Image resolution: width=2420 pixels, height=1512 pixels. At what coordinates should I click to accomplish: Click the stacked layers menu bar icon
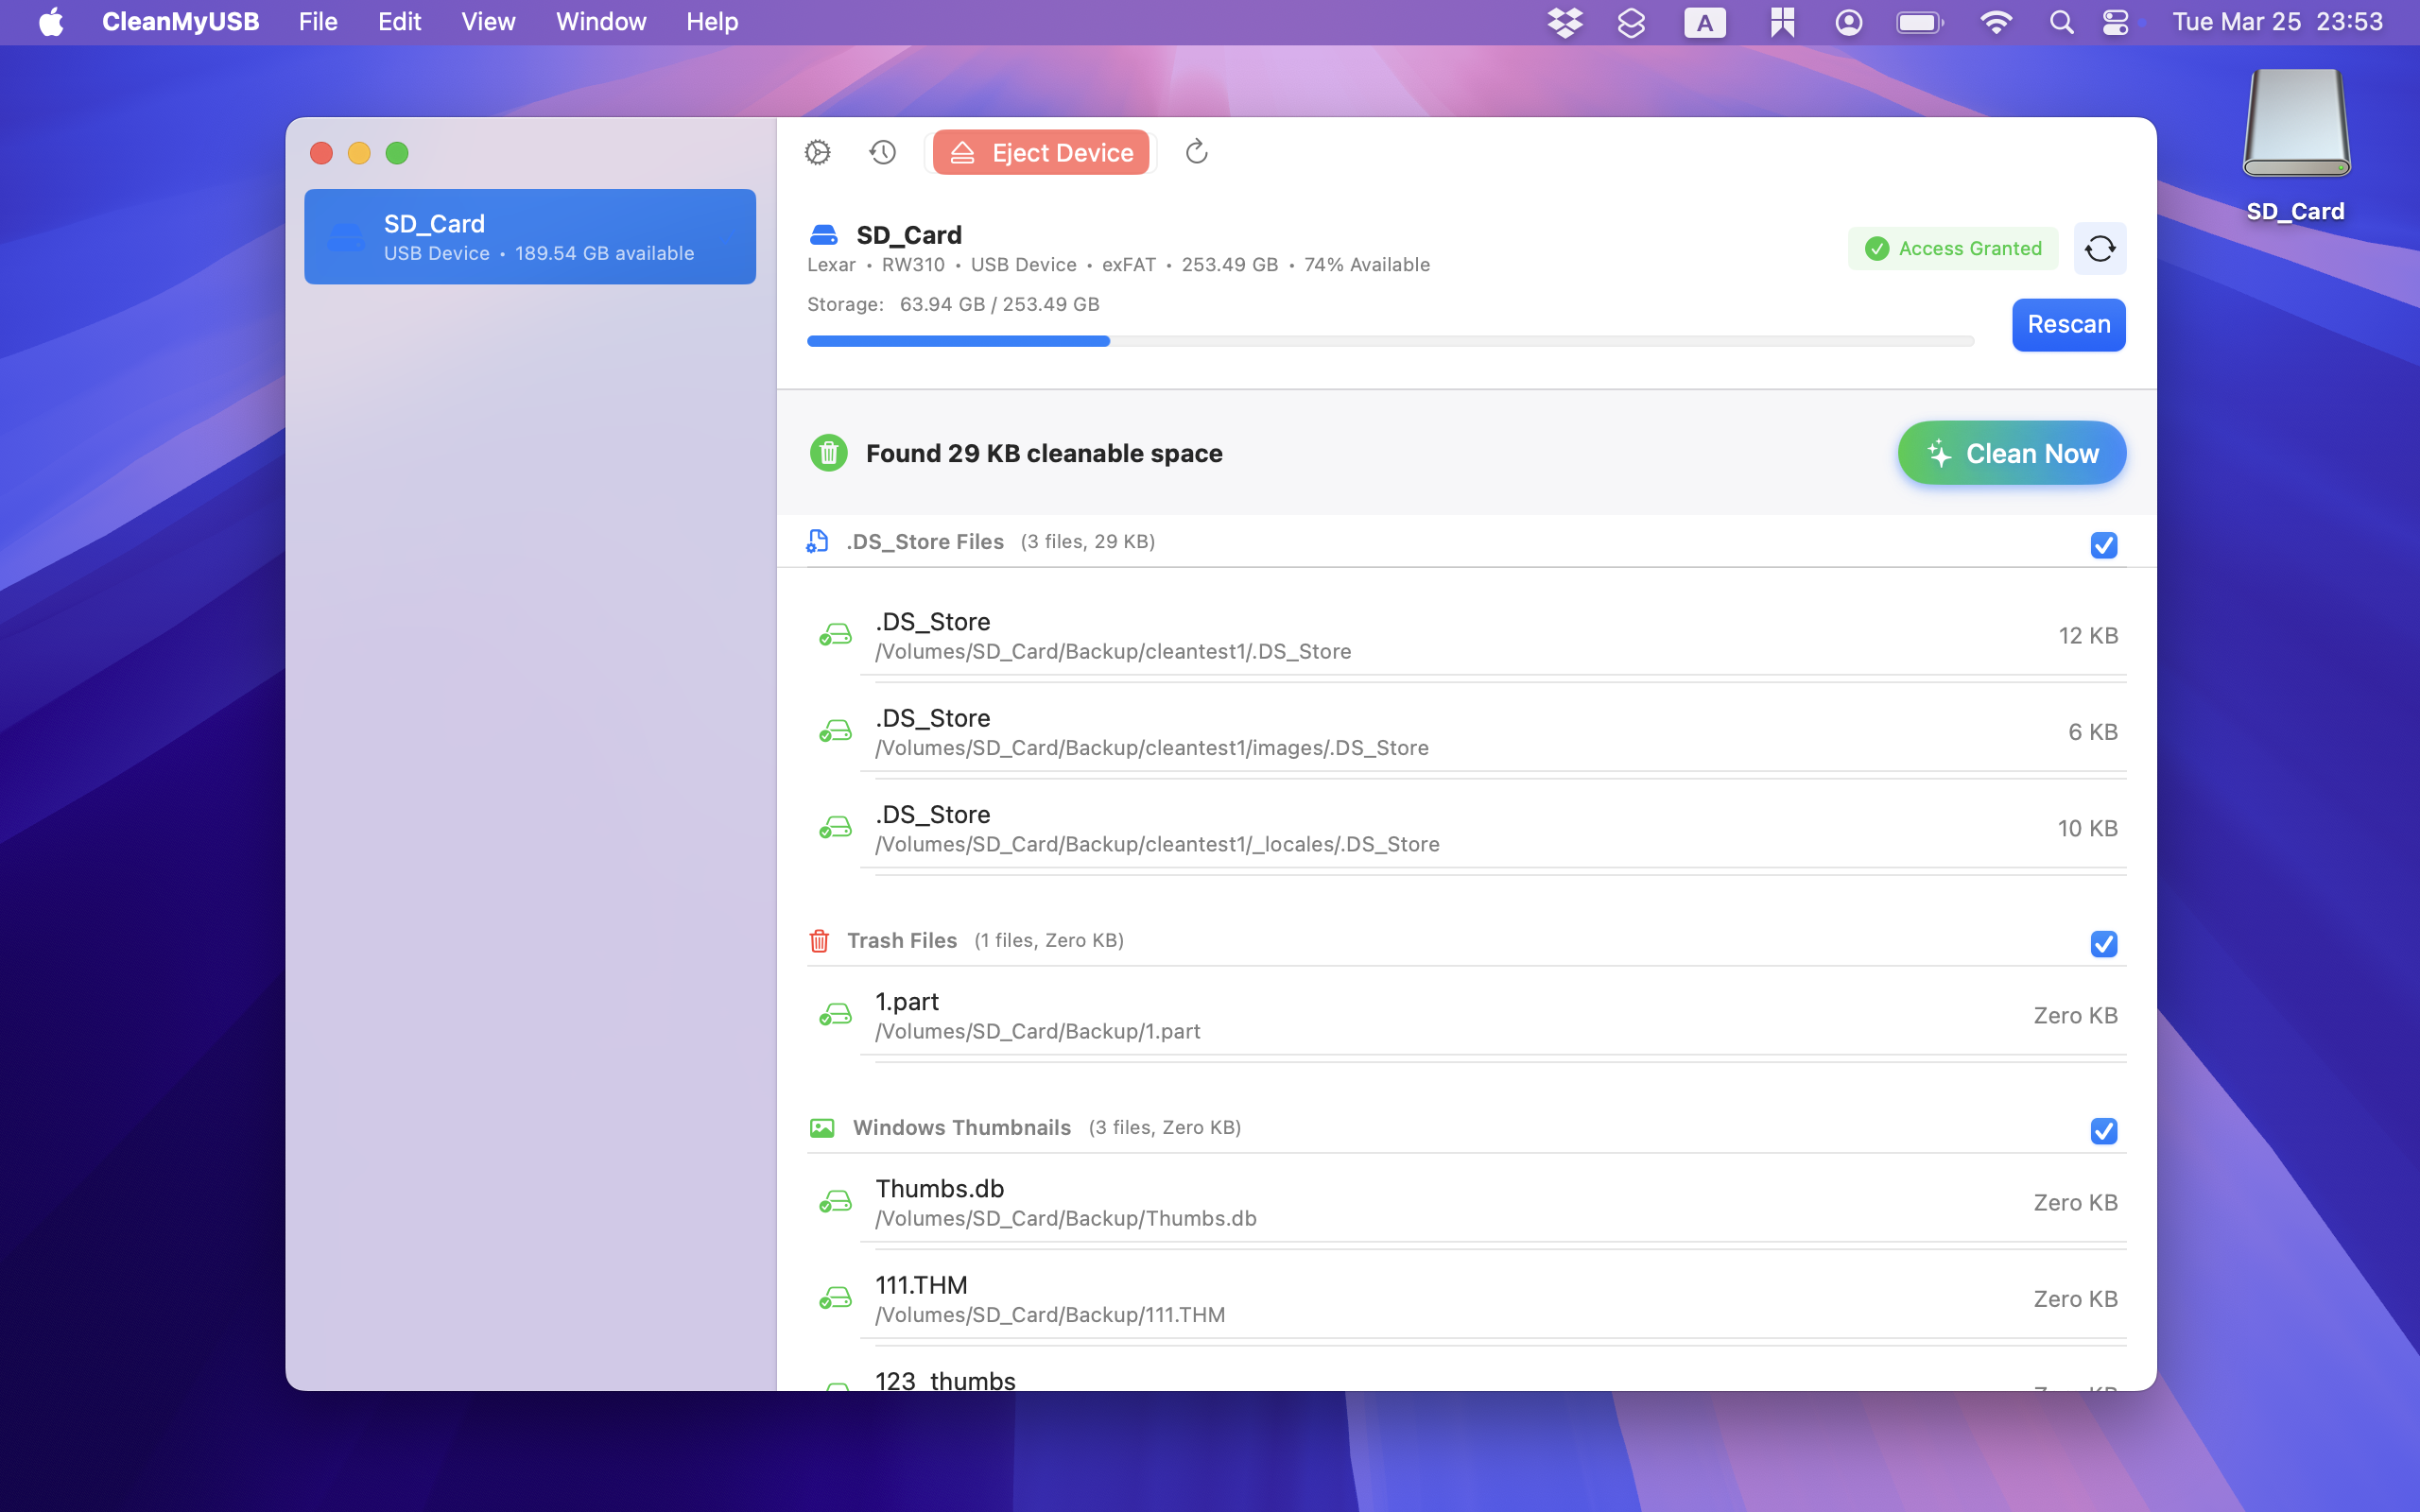1631,22
